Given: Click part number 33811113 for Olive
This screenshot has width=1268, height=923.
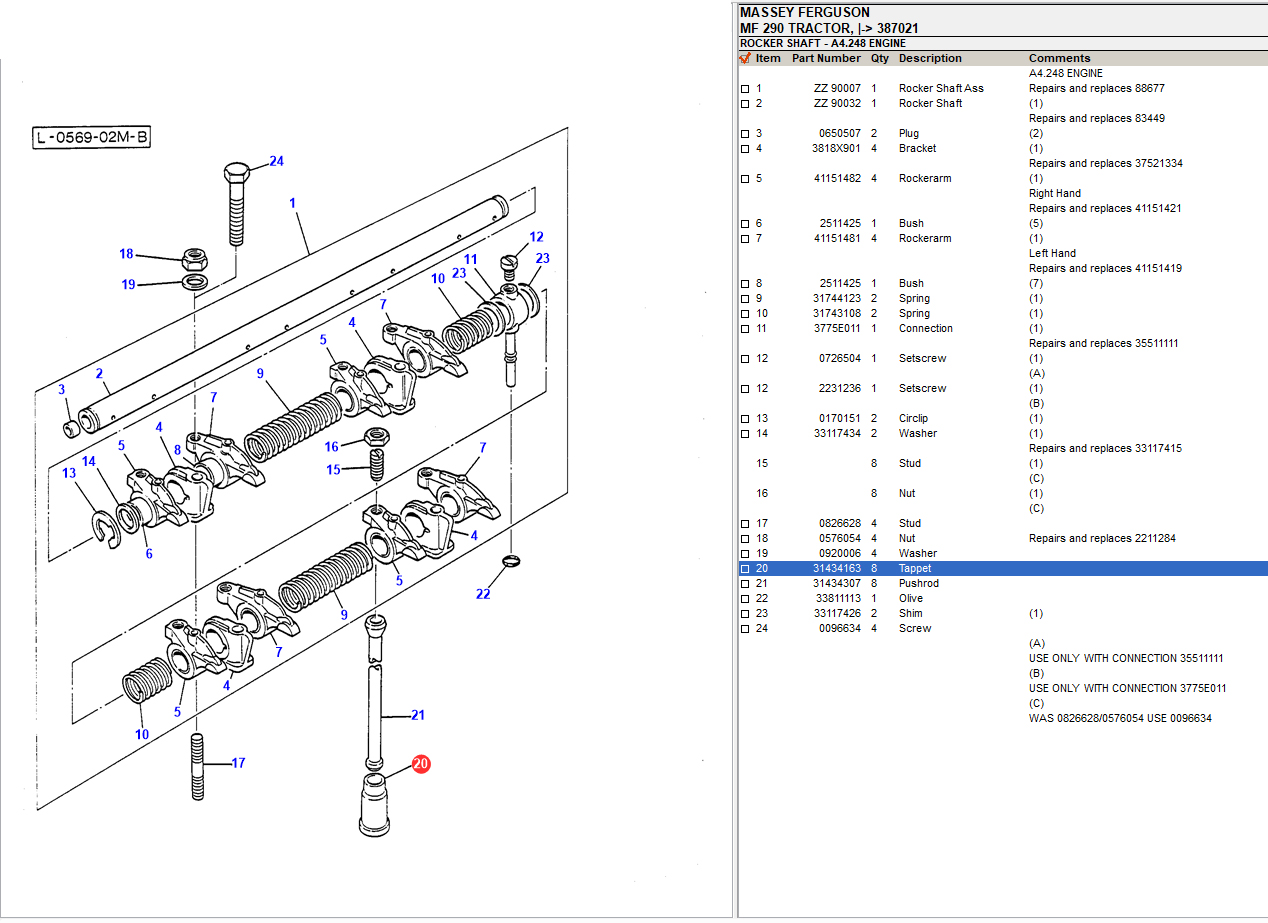Looking at the screenshot, I should [837, 598].
